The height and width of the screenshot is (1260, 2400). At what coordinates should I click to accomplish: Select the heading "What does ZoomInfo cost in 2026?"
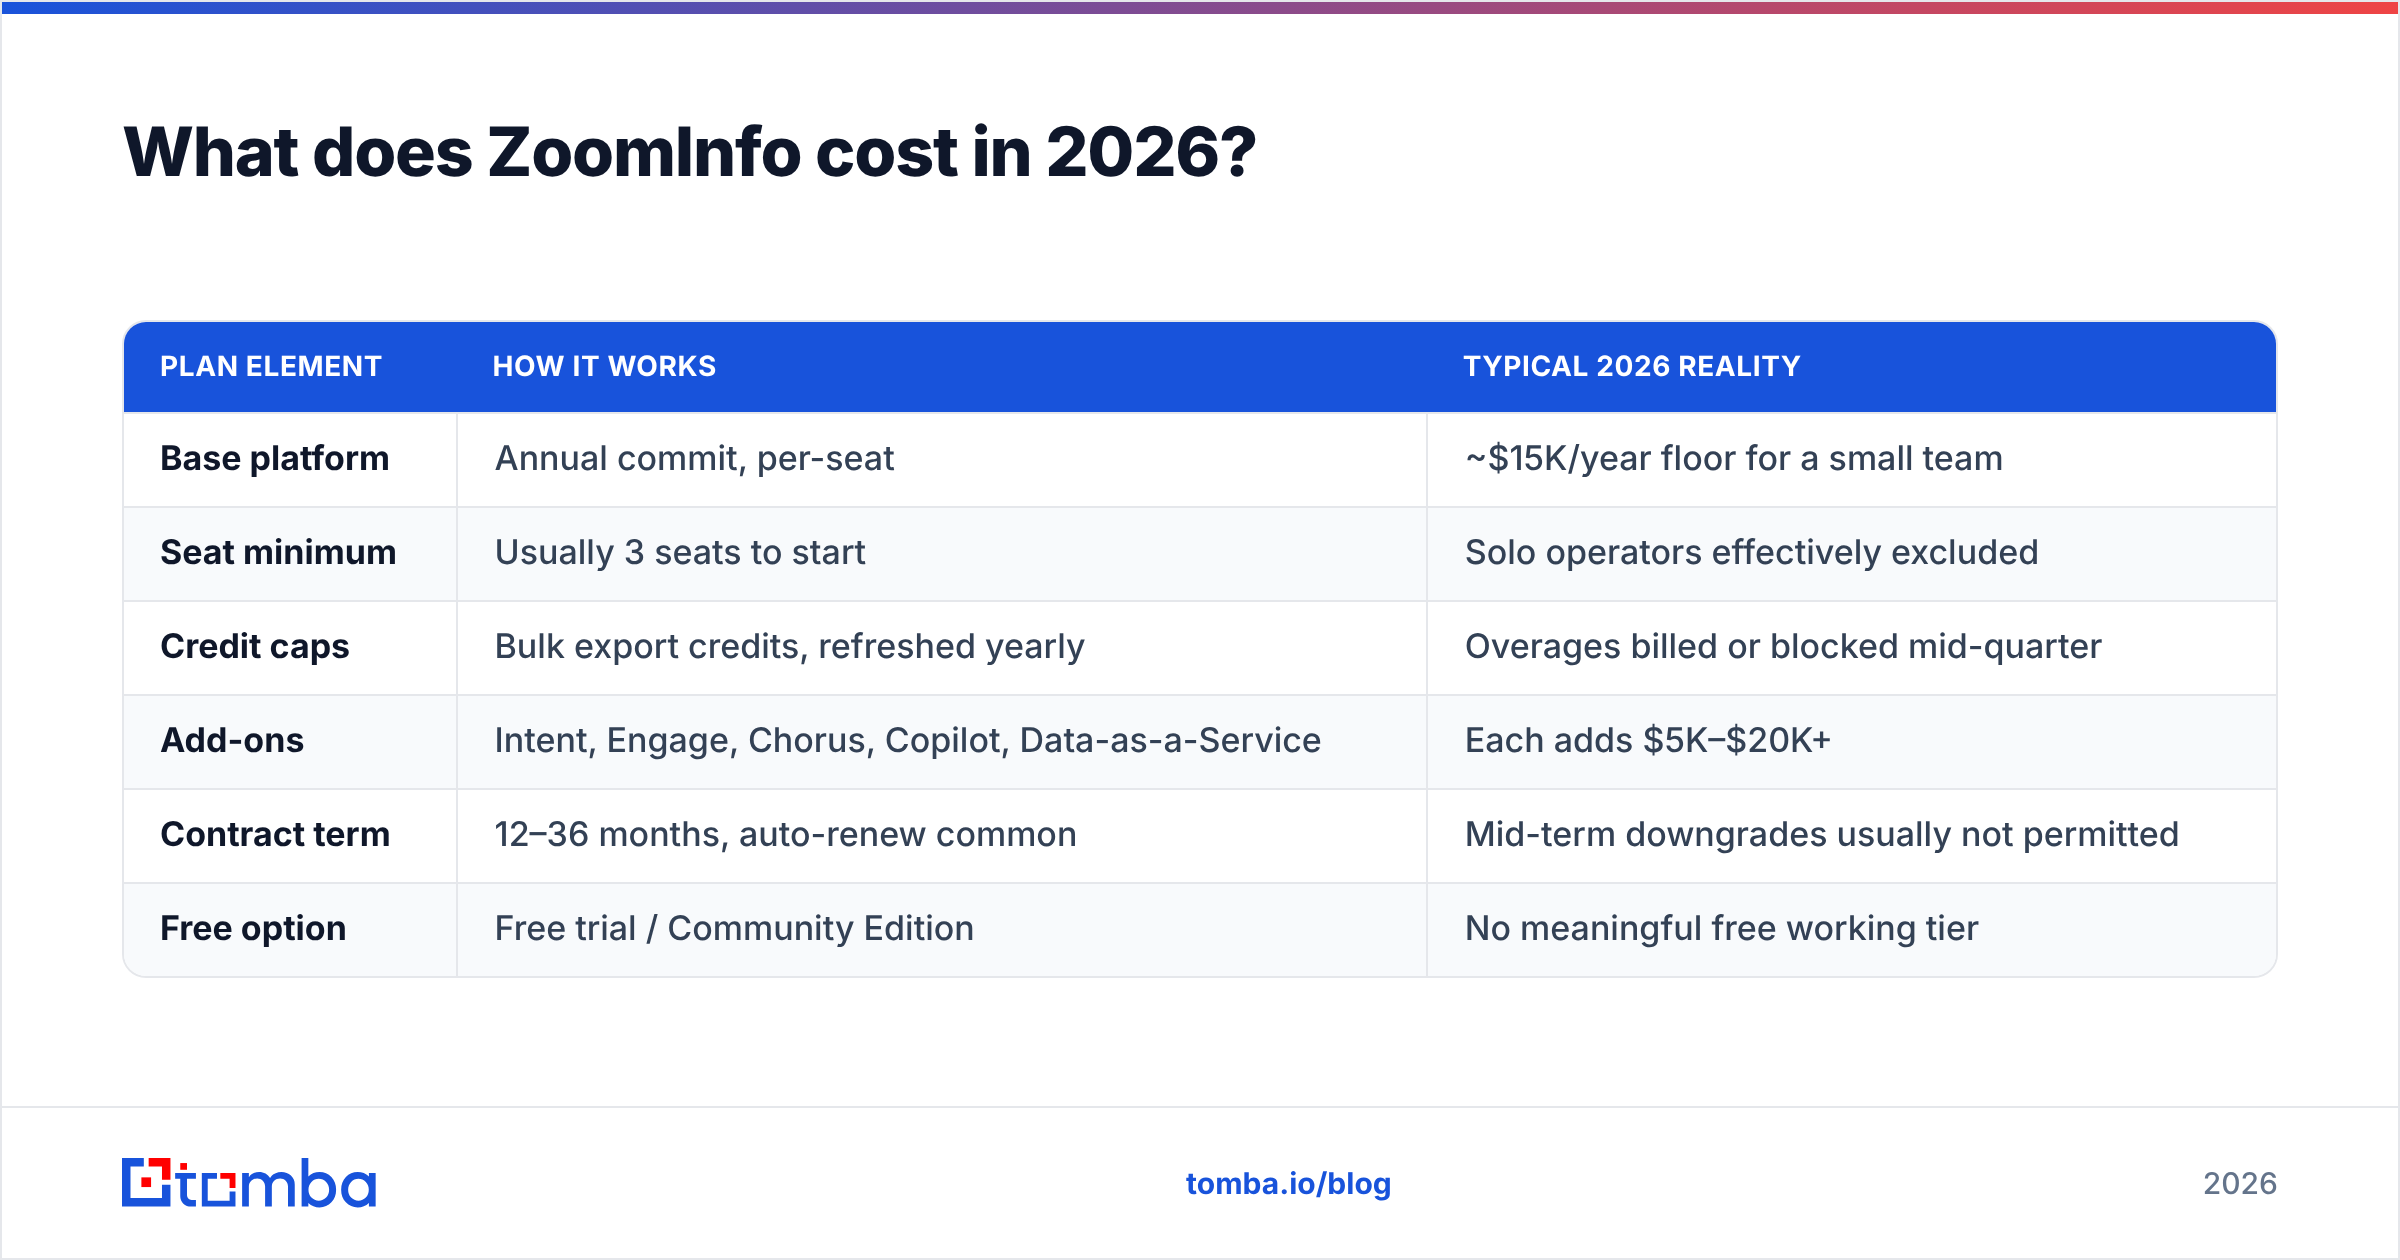690,152
